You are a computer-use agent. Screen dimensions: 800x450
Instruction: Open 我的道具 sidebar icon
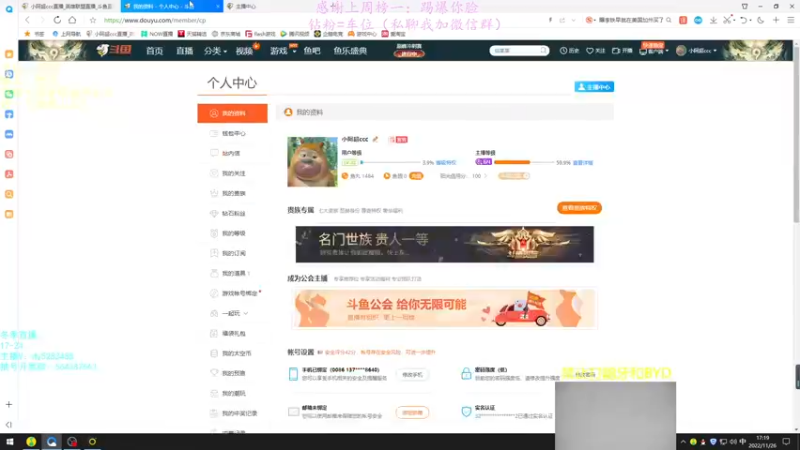click(x=214, y=273)
